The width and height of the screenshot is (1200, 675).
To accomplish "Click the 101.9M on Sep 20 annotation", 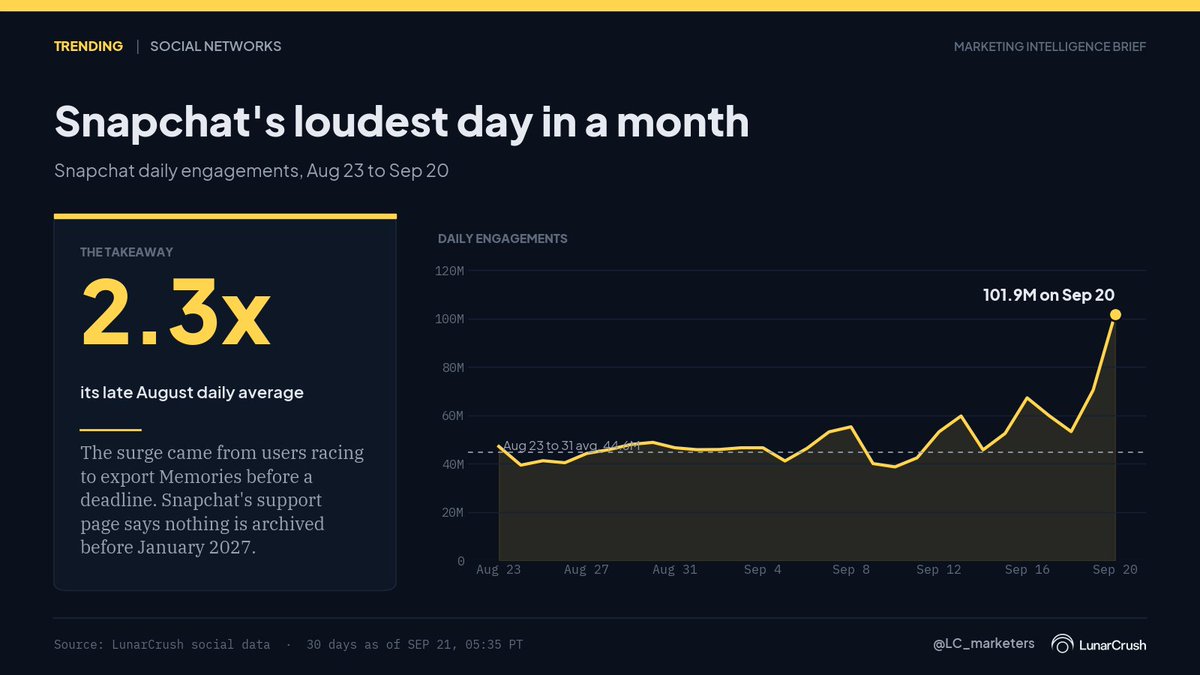I will (1048, 295).
